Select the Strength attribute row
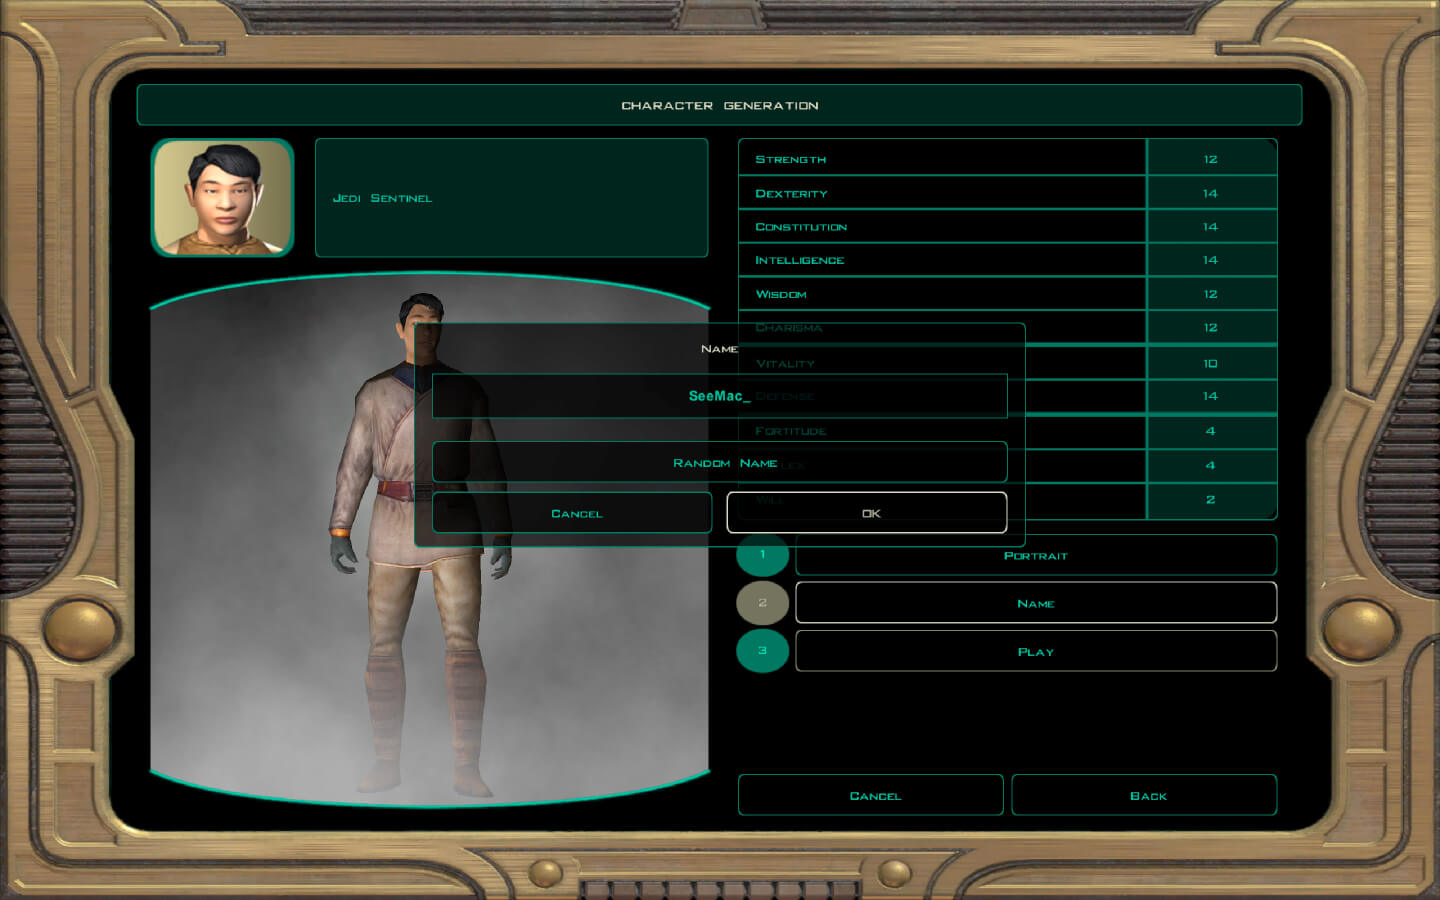The width and height of the screenshot is (1440, 900). [x=940, y=159]
